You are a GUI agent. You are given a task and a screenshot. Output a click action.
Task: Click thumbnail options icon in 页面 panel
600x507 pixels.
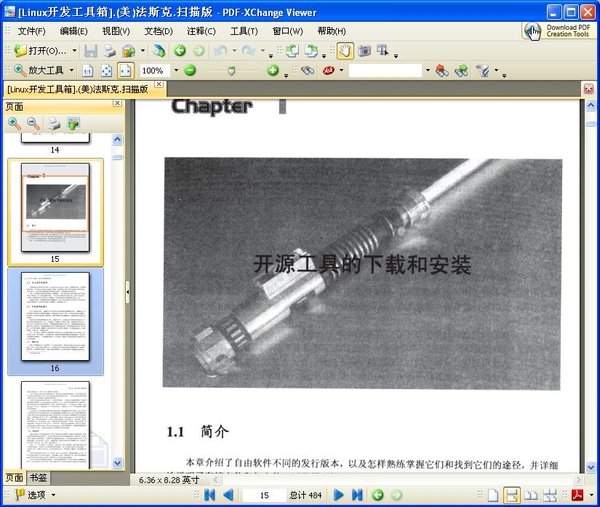coord(73,124)
